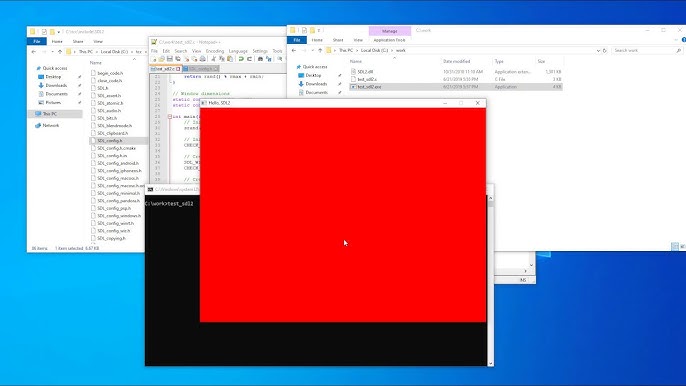Click New folder icon in work explorer title bar
The width and height of the screenshot is (686, 386).
[x=312, y=30]
